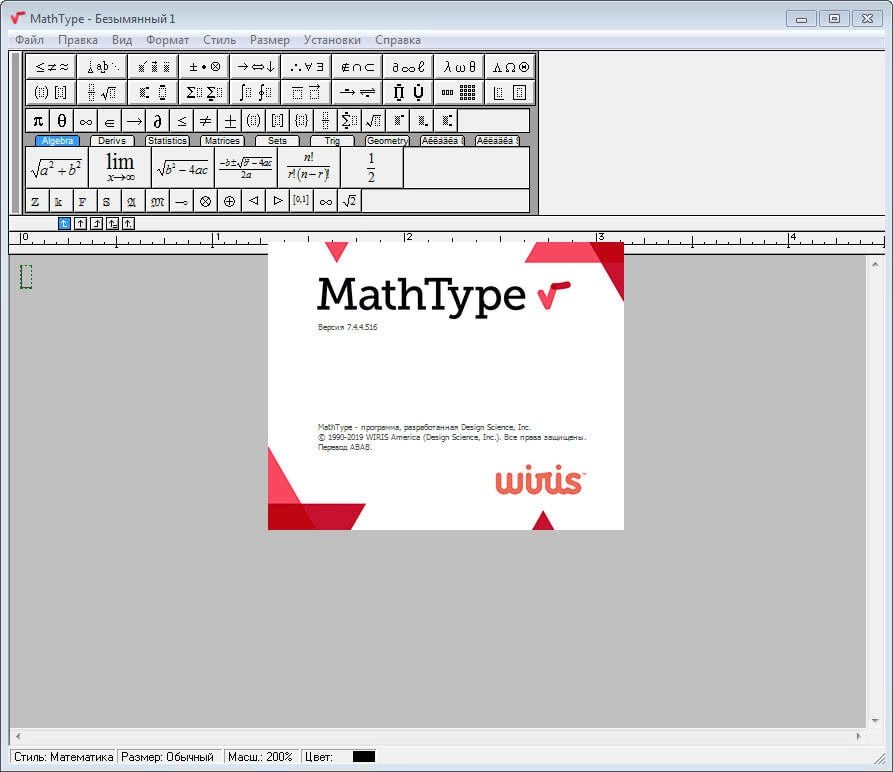Open the summation templates palette

click(x=204, y=92)
